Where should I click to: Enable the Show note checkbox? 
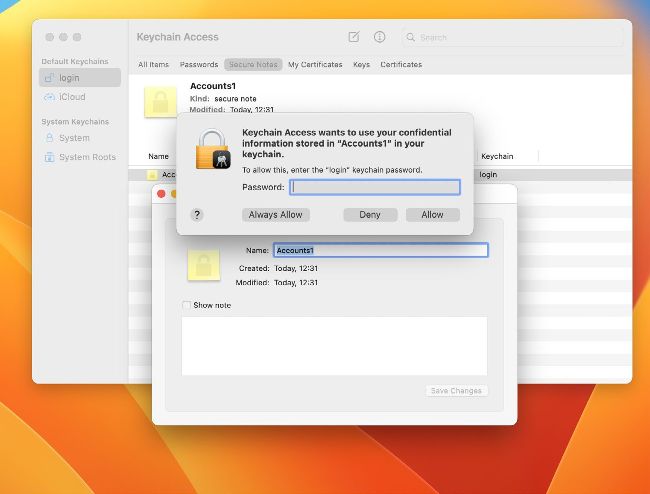[x=187, y=305]
